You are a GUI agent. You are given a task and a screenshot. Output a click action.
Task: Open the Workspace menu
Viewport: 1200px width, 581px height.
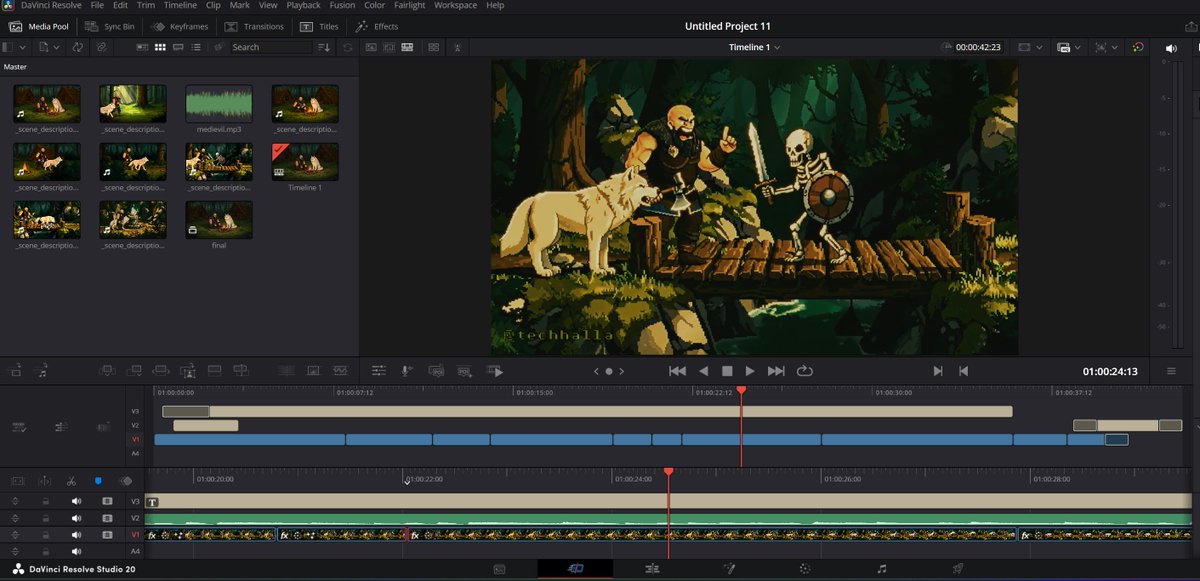coord(455,5)
